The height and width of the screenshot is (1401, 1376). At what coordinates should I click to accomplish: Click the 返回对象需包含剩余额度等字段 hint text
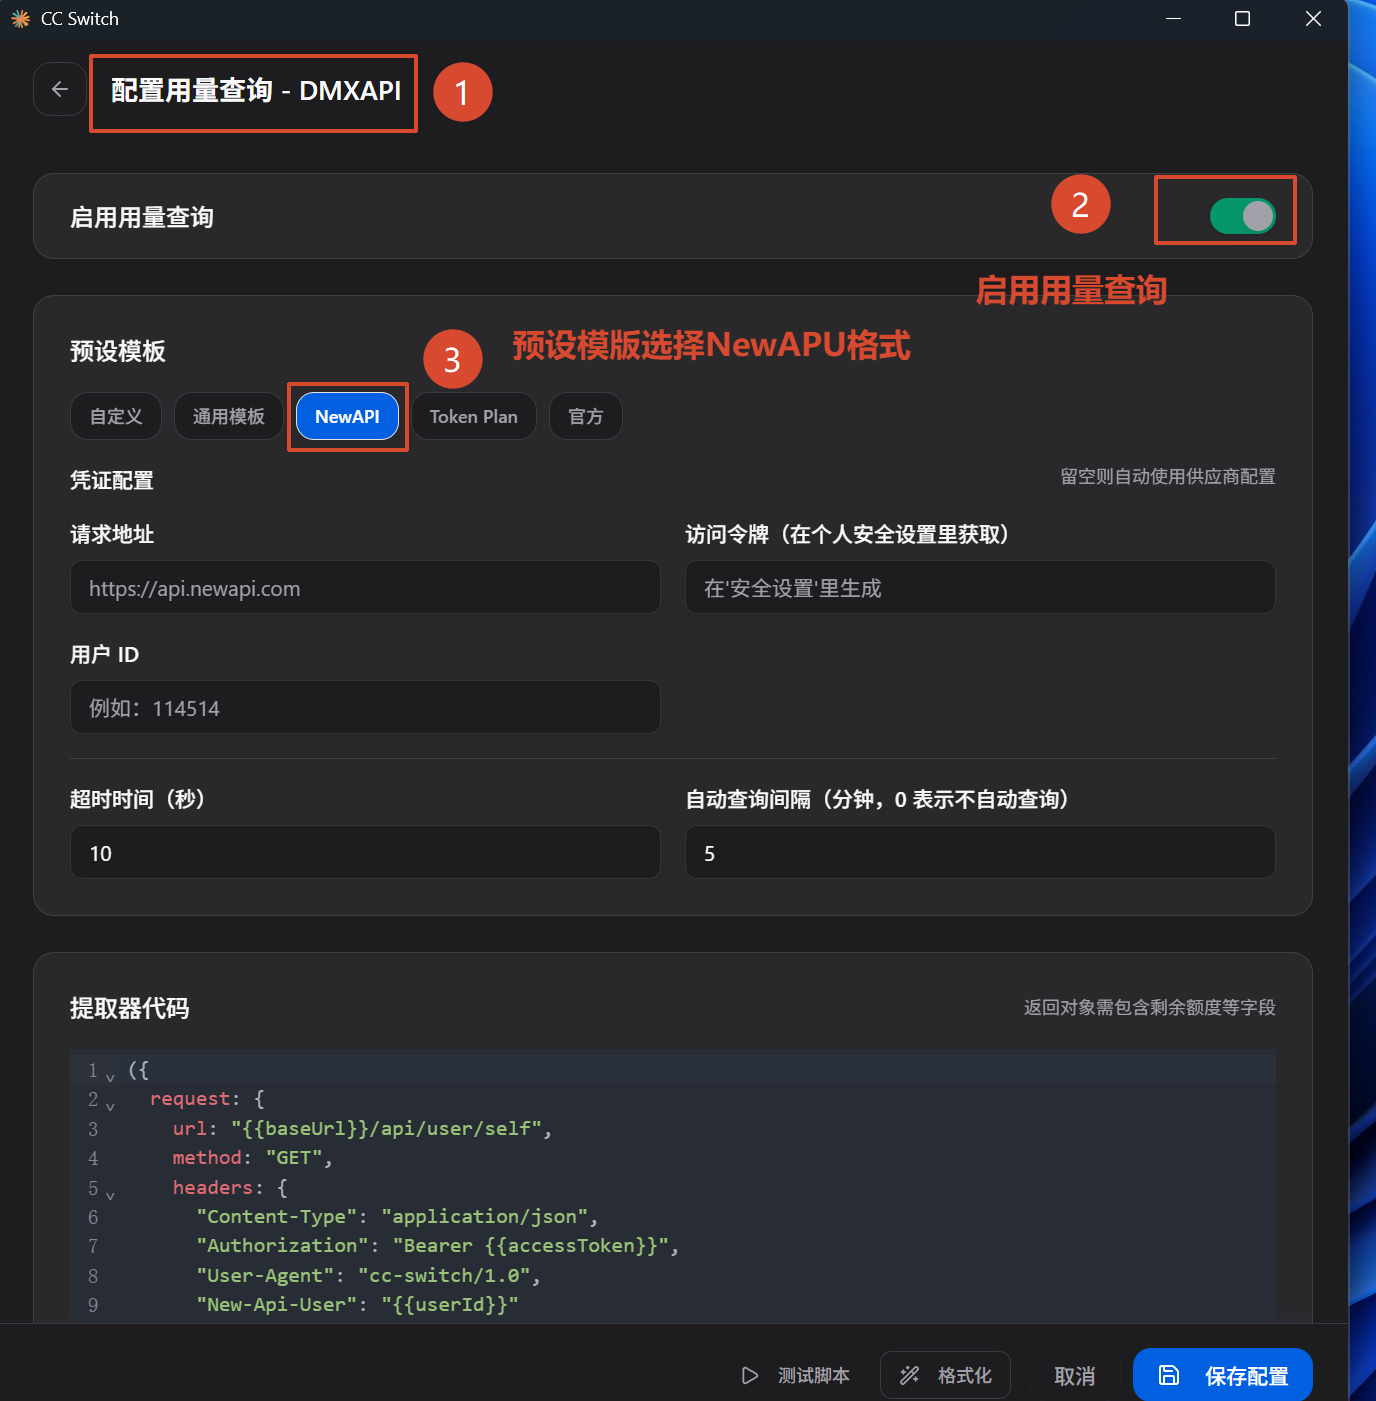[x=1150, y=1007]
